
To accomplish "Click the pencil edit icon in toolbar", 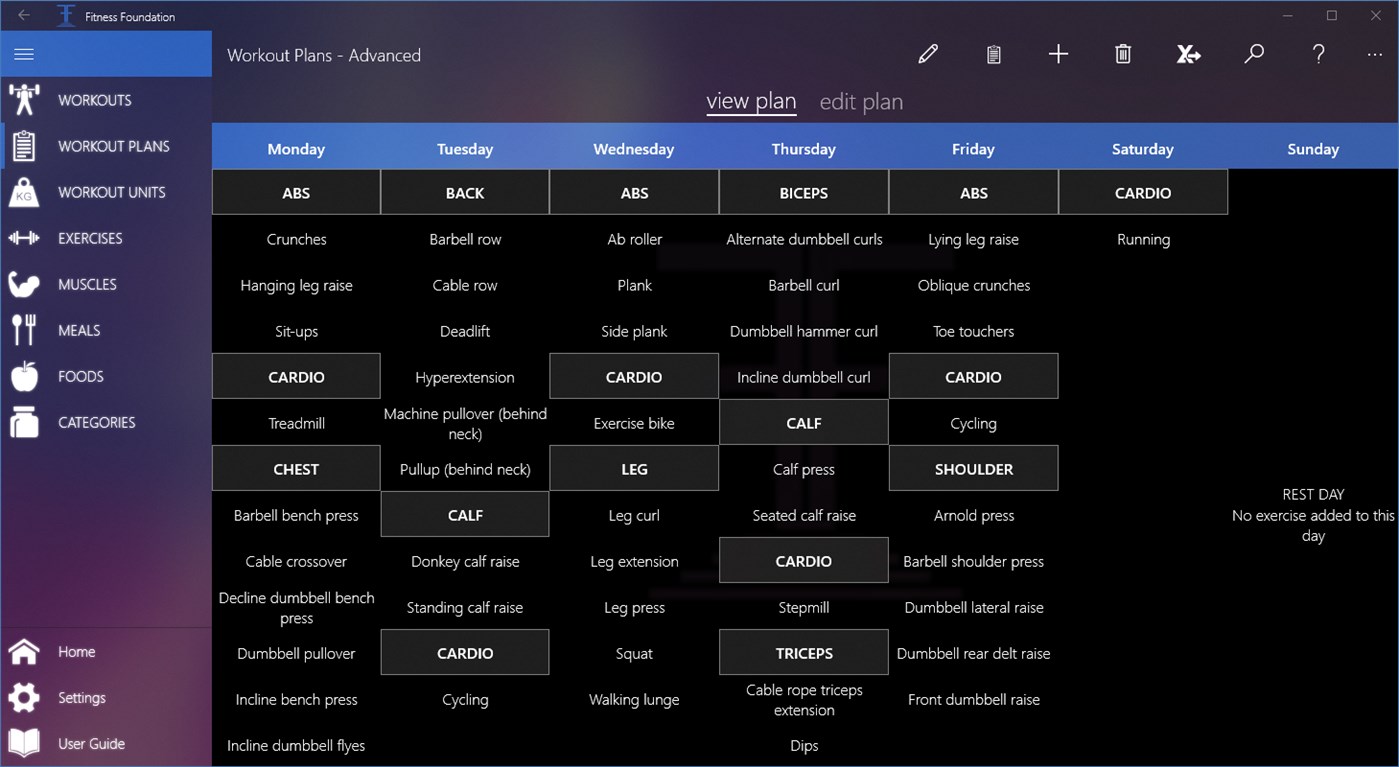I will [928, 54].
